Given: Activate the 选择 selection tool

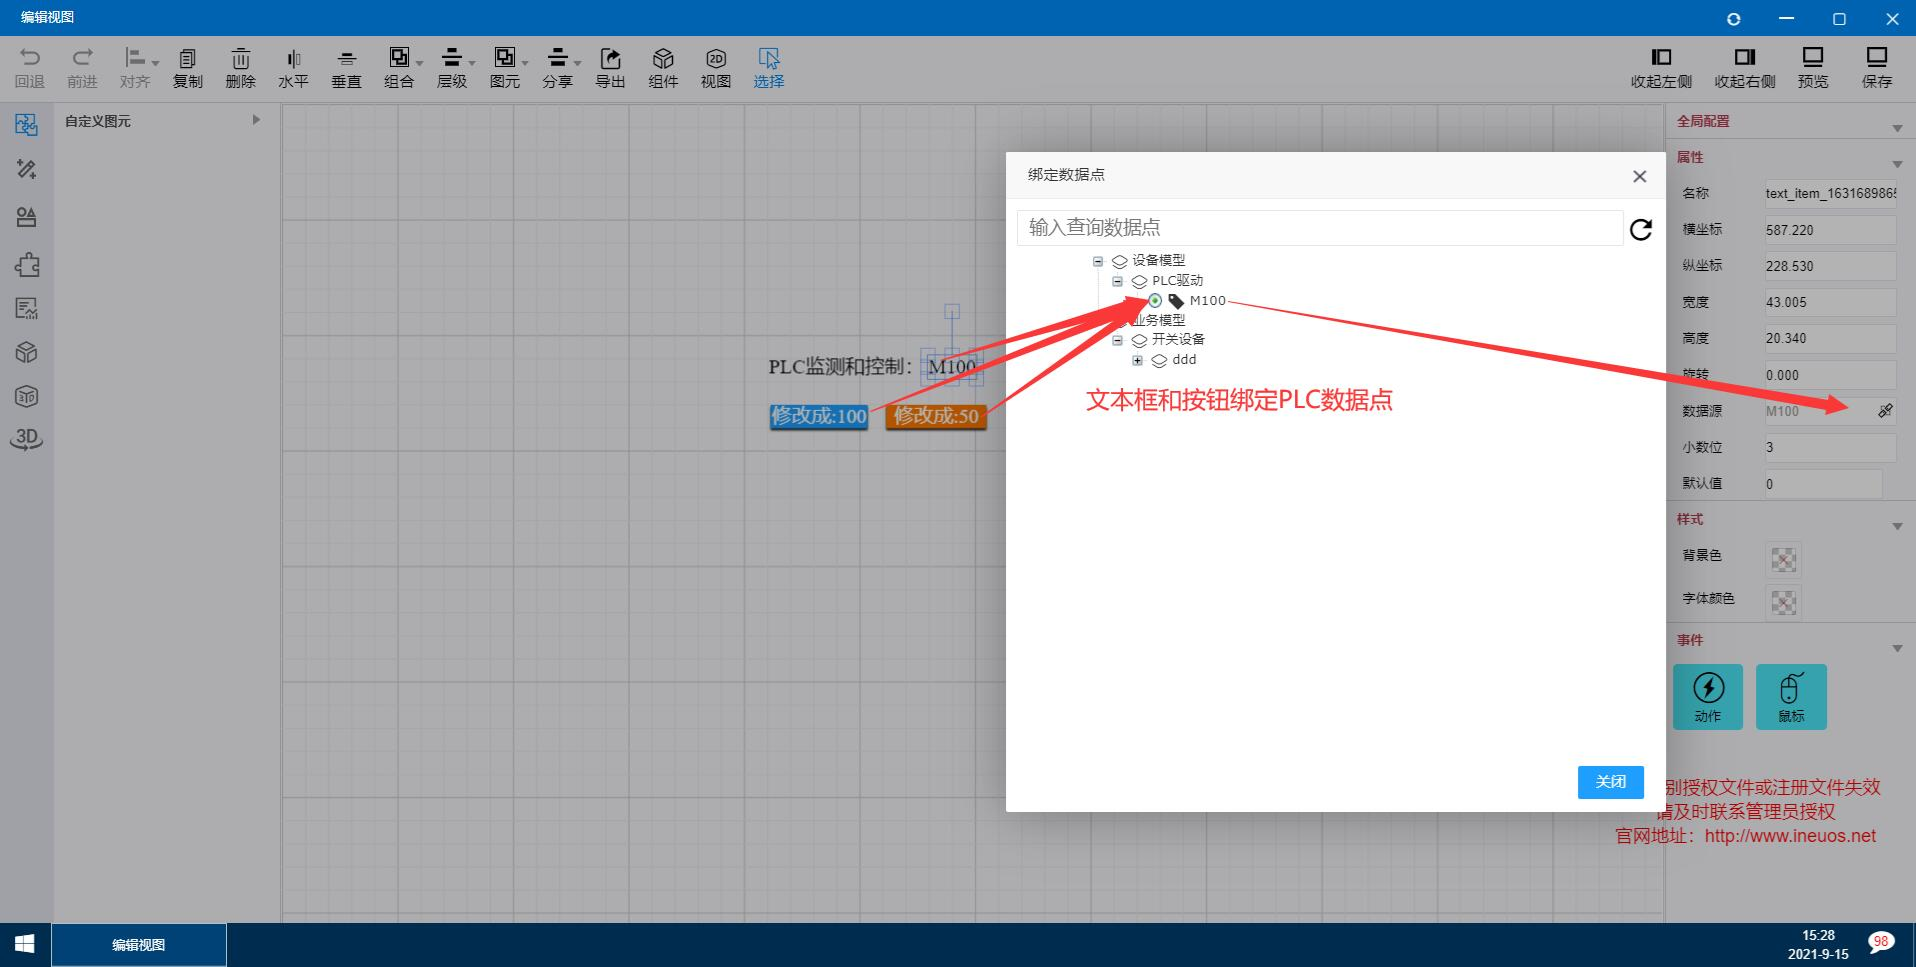Looking at the screenshot, I should tap(769, 68).
